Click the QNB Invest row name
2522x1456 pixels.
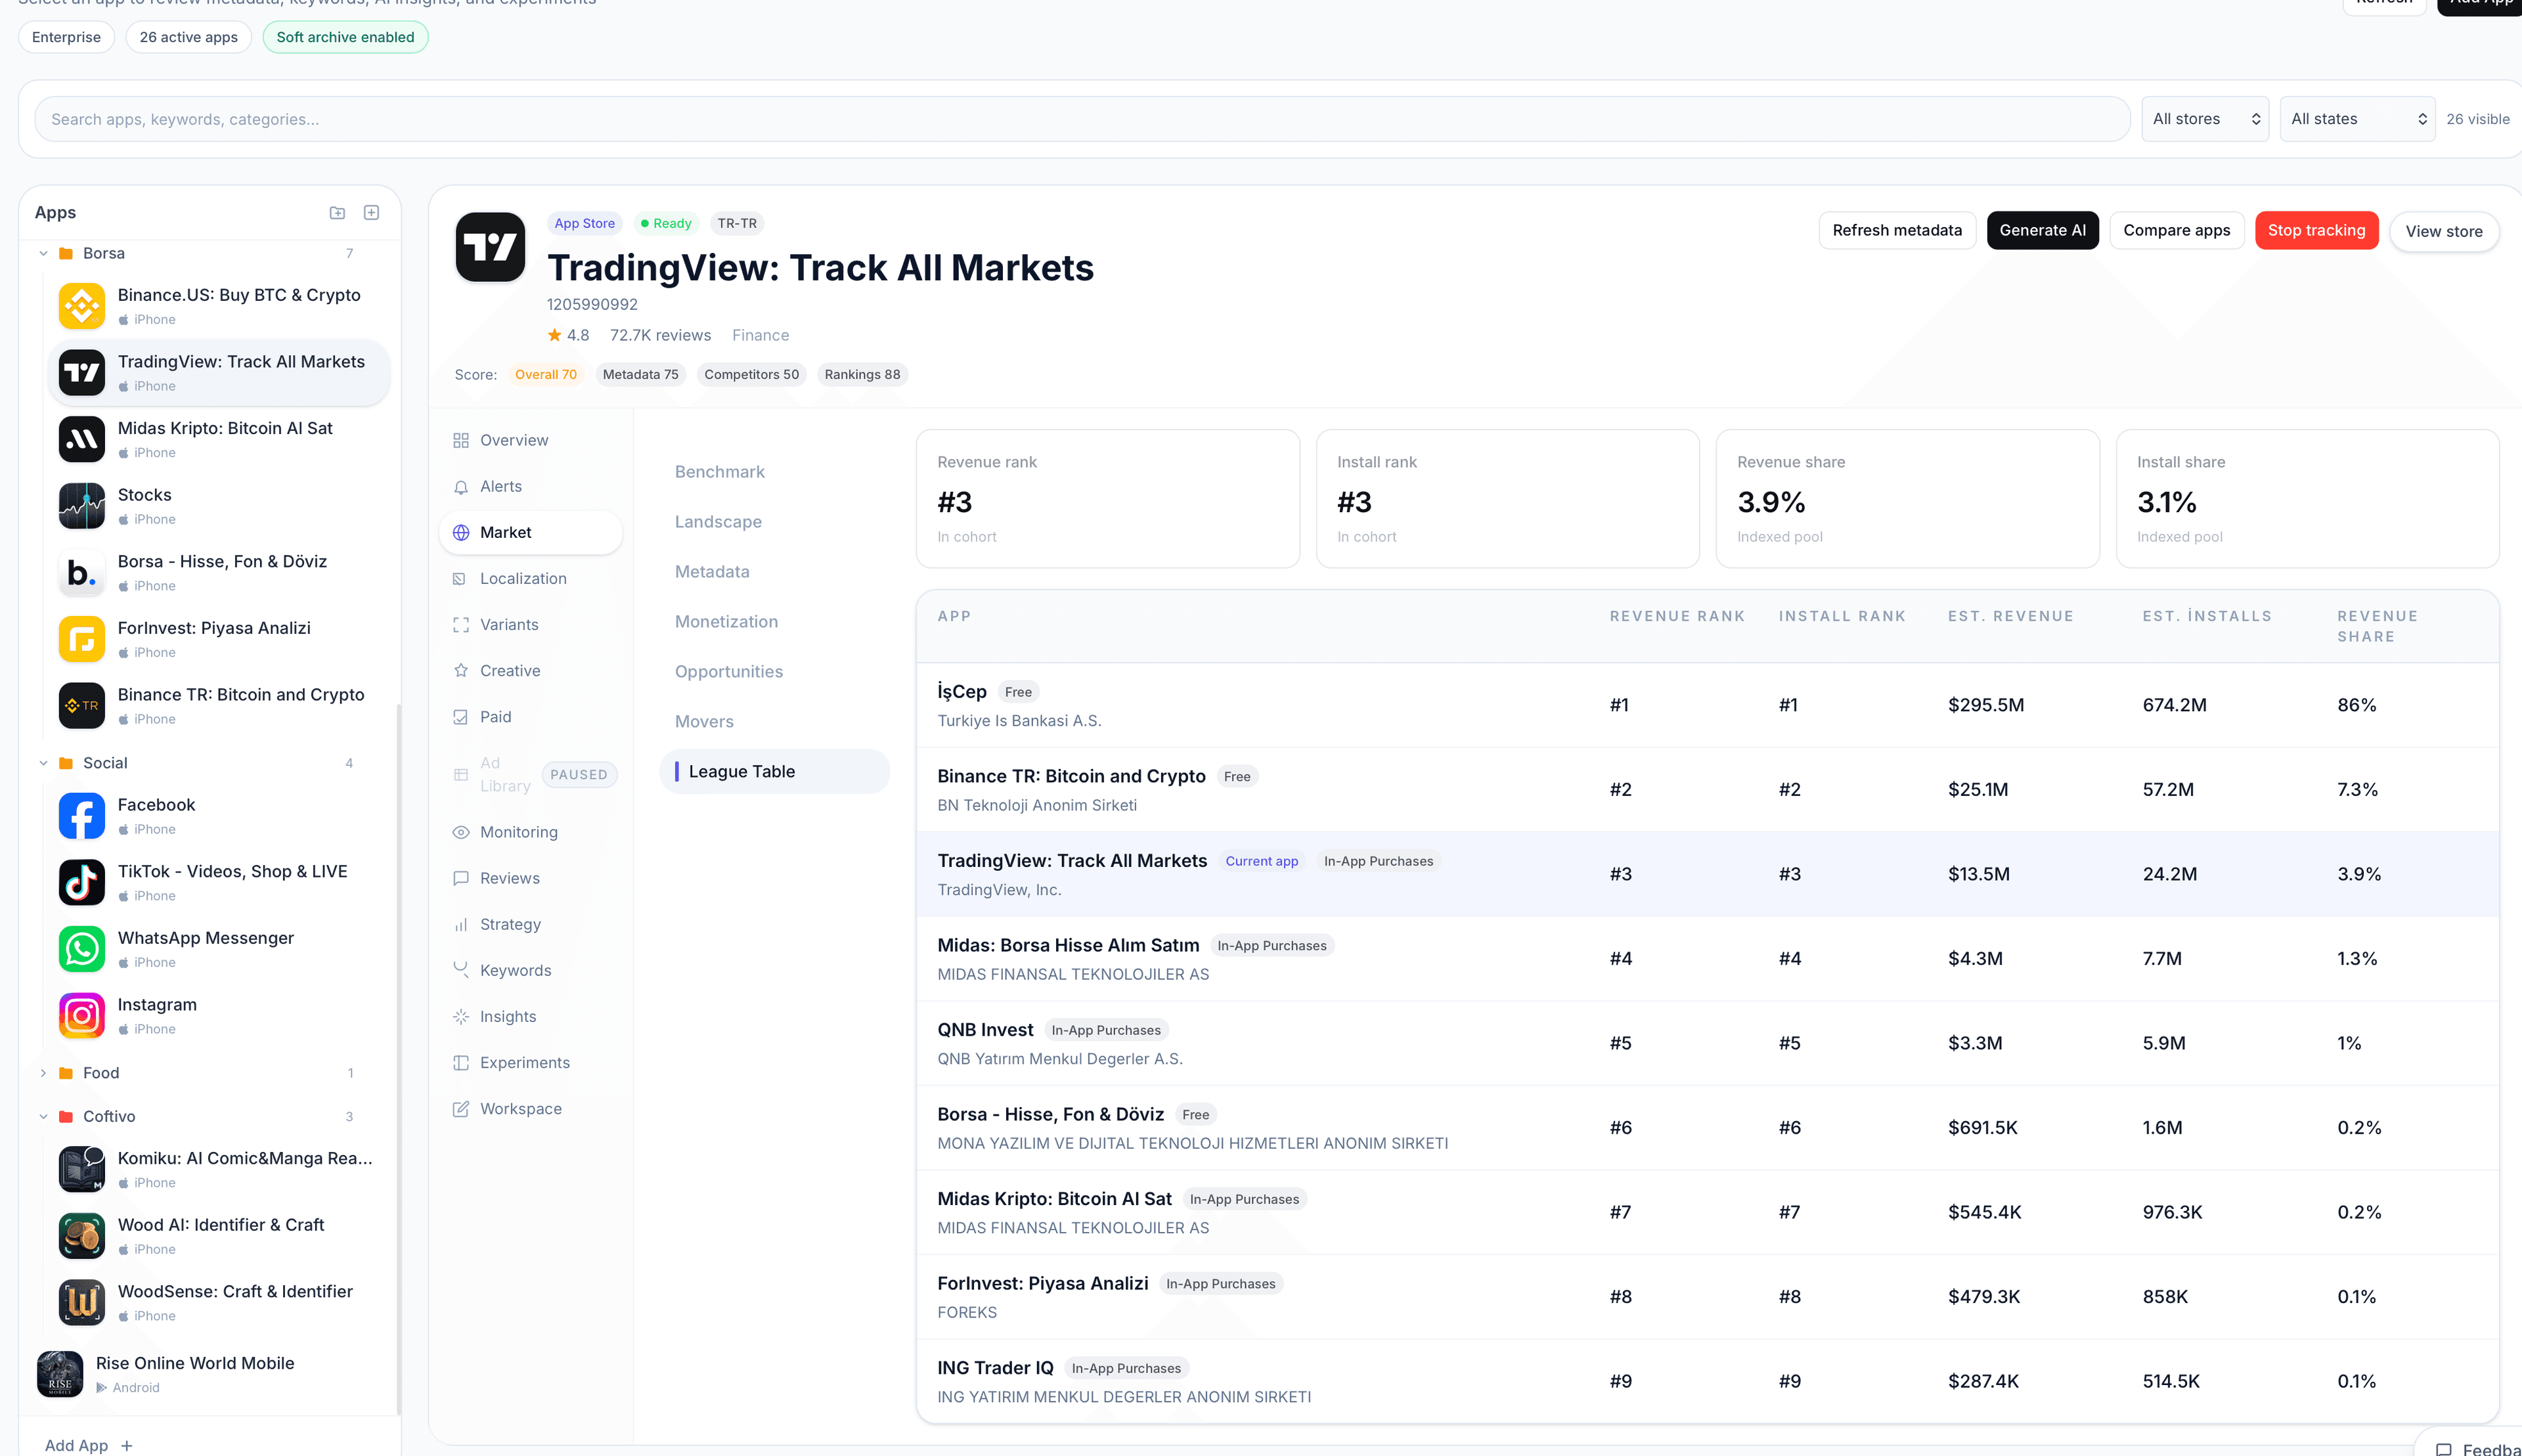[x=985, y=1030]
